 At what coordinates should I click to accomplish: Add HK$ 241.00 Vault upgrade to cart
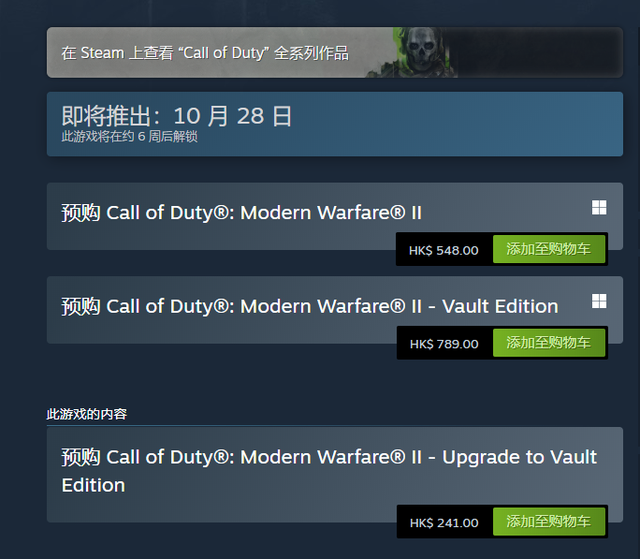click(549, 521)
